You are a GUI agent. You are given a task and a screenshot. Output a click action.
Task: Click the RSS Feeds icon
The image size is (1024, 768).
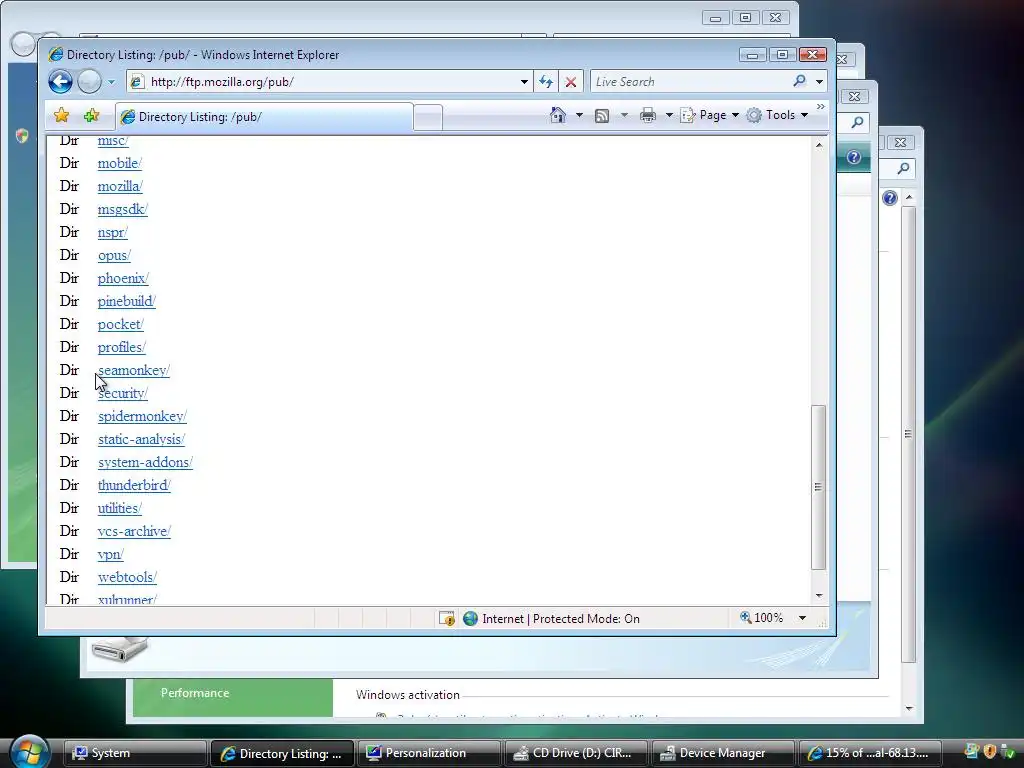pyautogui.click(x=602, y=116)
